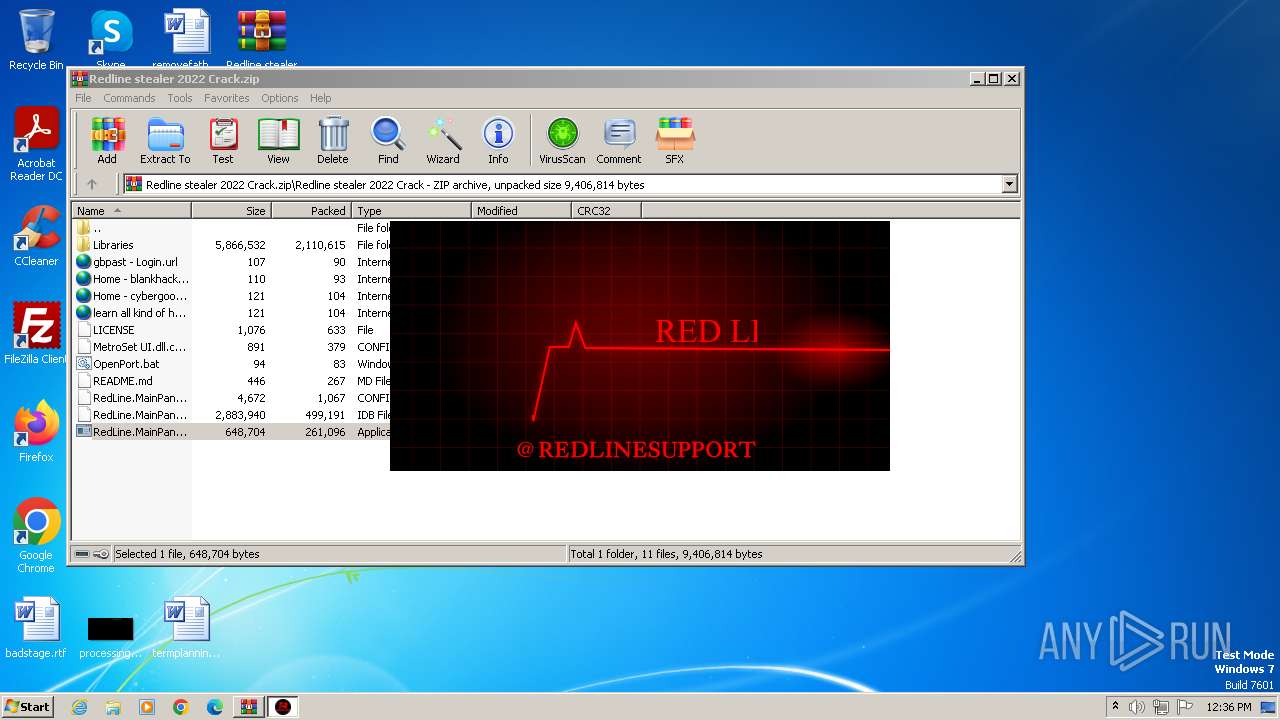The width and height of the screenshot is (1280, 720).
Task: Click the RedLine splash screen image
Action: click(x=640, y=346)
